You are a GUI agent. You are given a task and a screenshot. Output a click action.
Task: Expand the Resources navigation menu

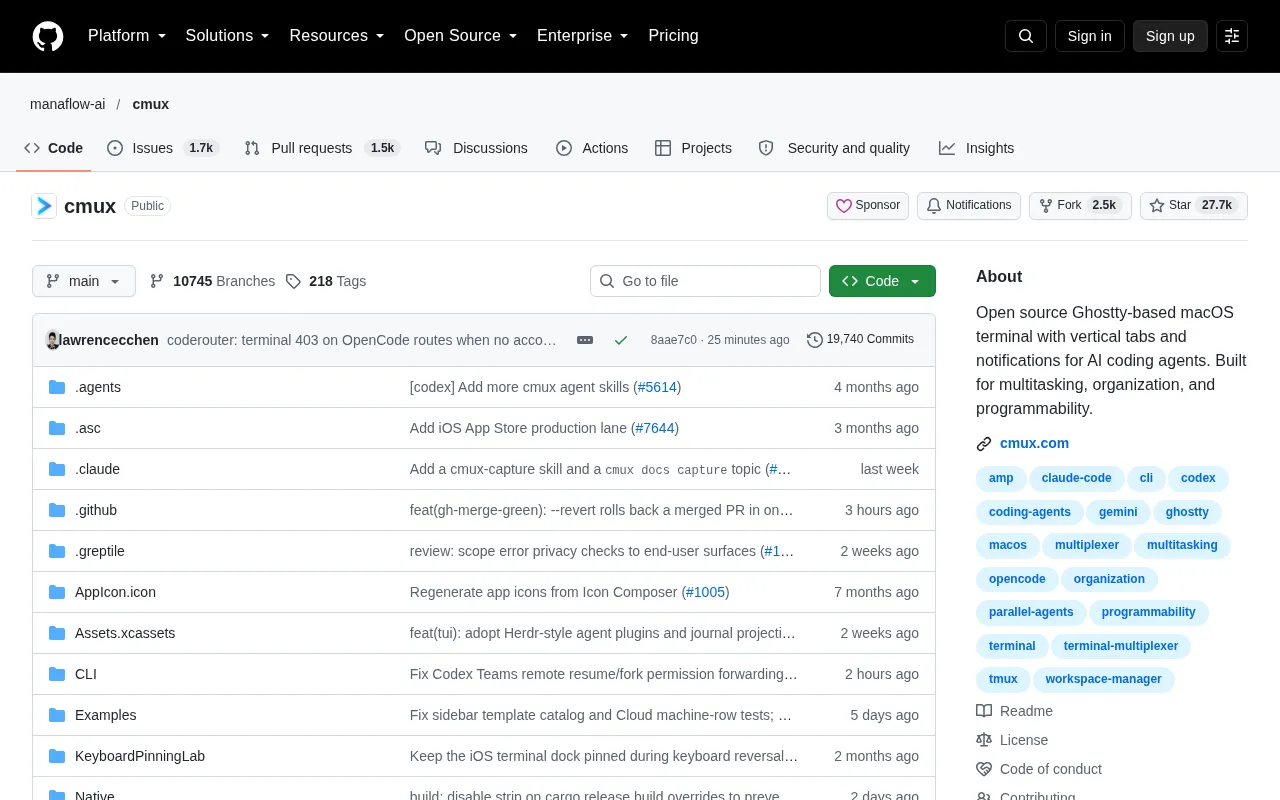point(337,36)
